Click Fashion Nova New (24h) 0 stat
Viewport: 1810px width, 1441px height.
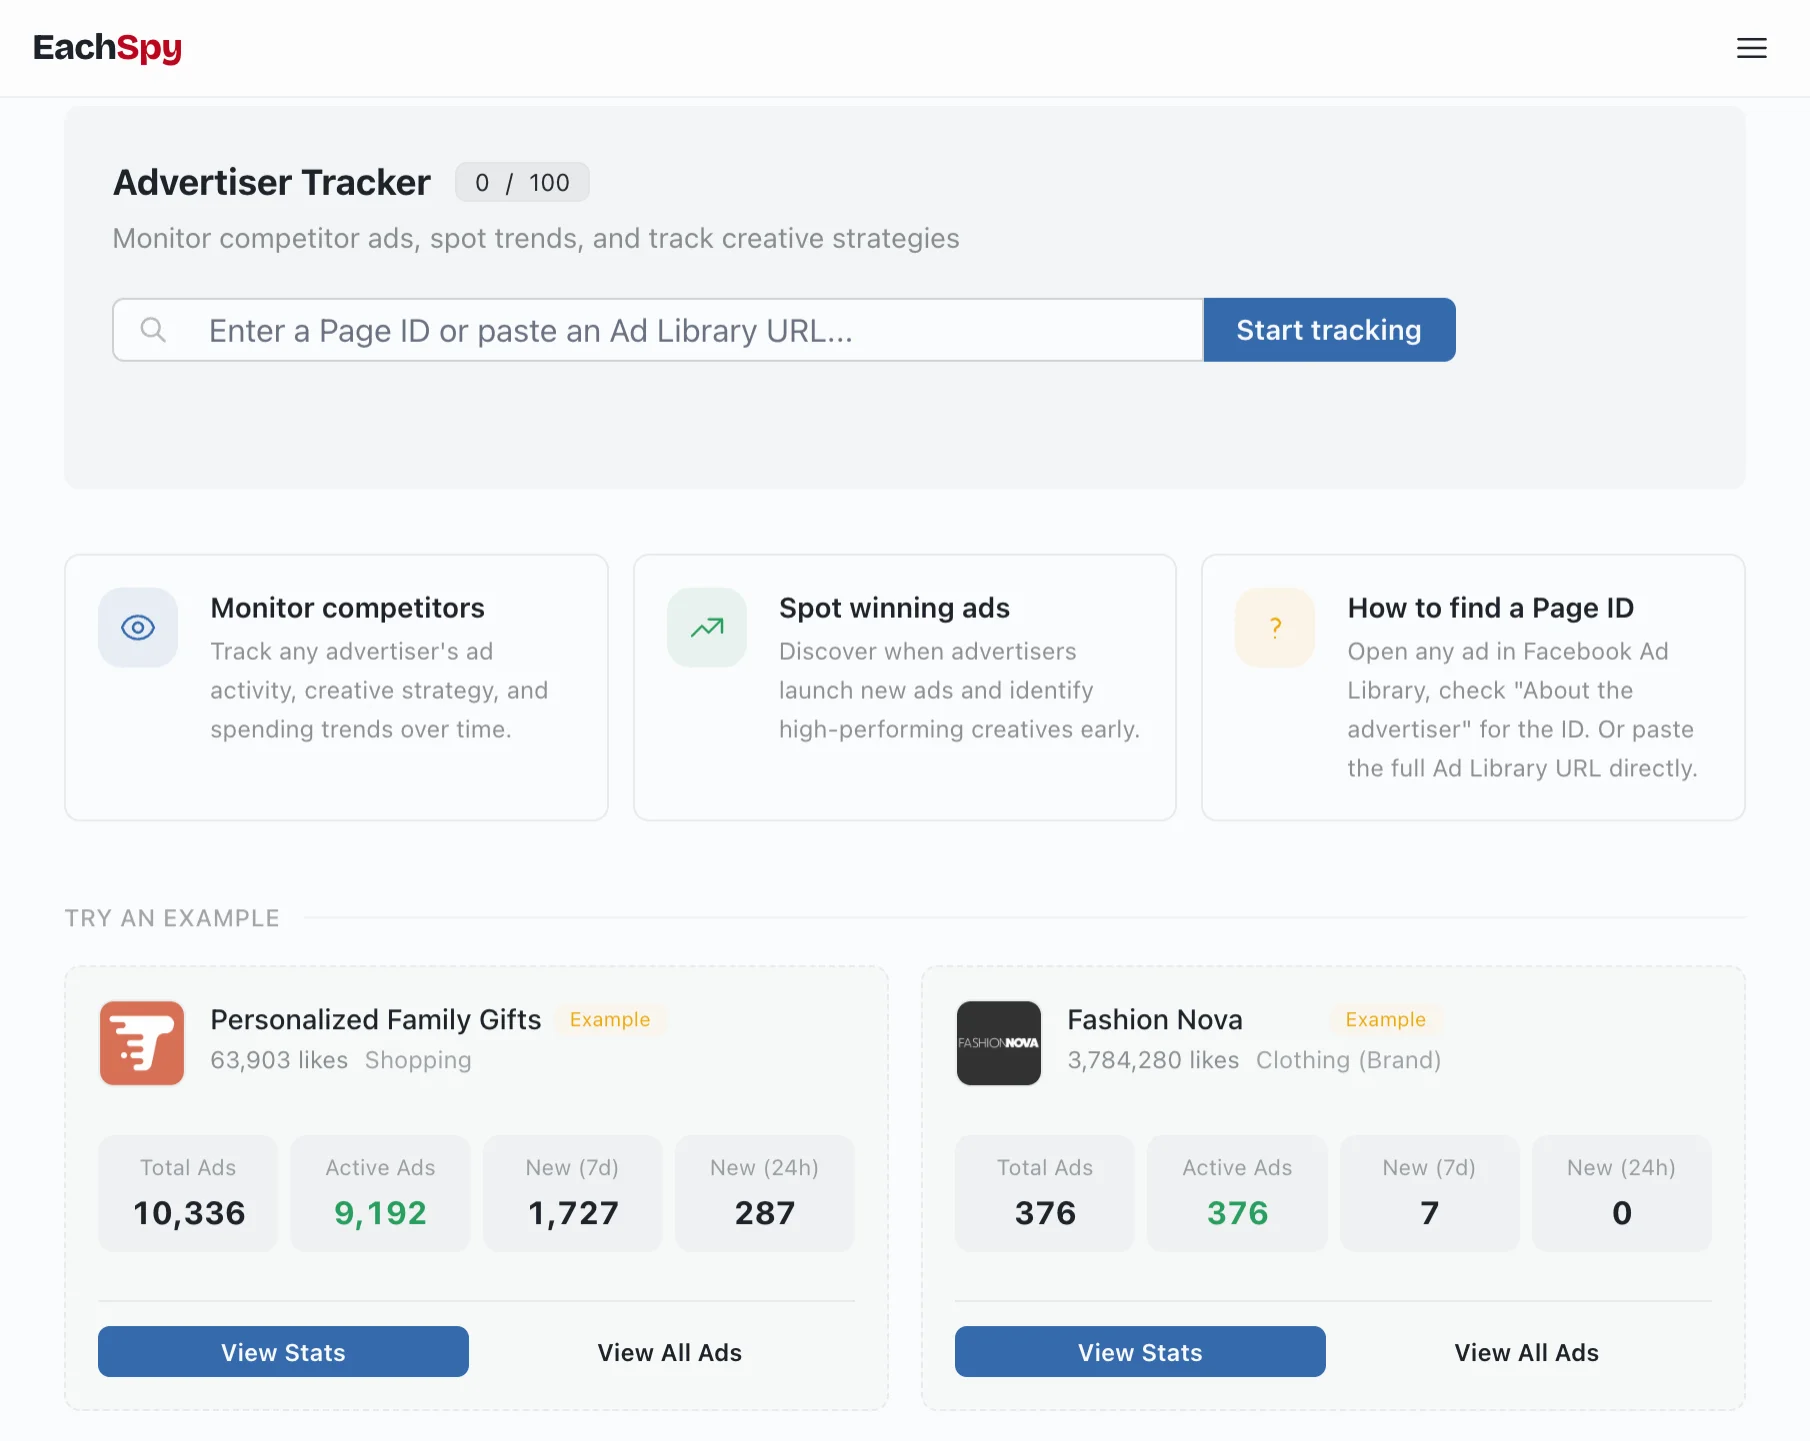click(1622, 1193)
